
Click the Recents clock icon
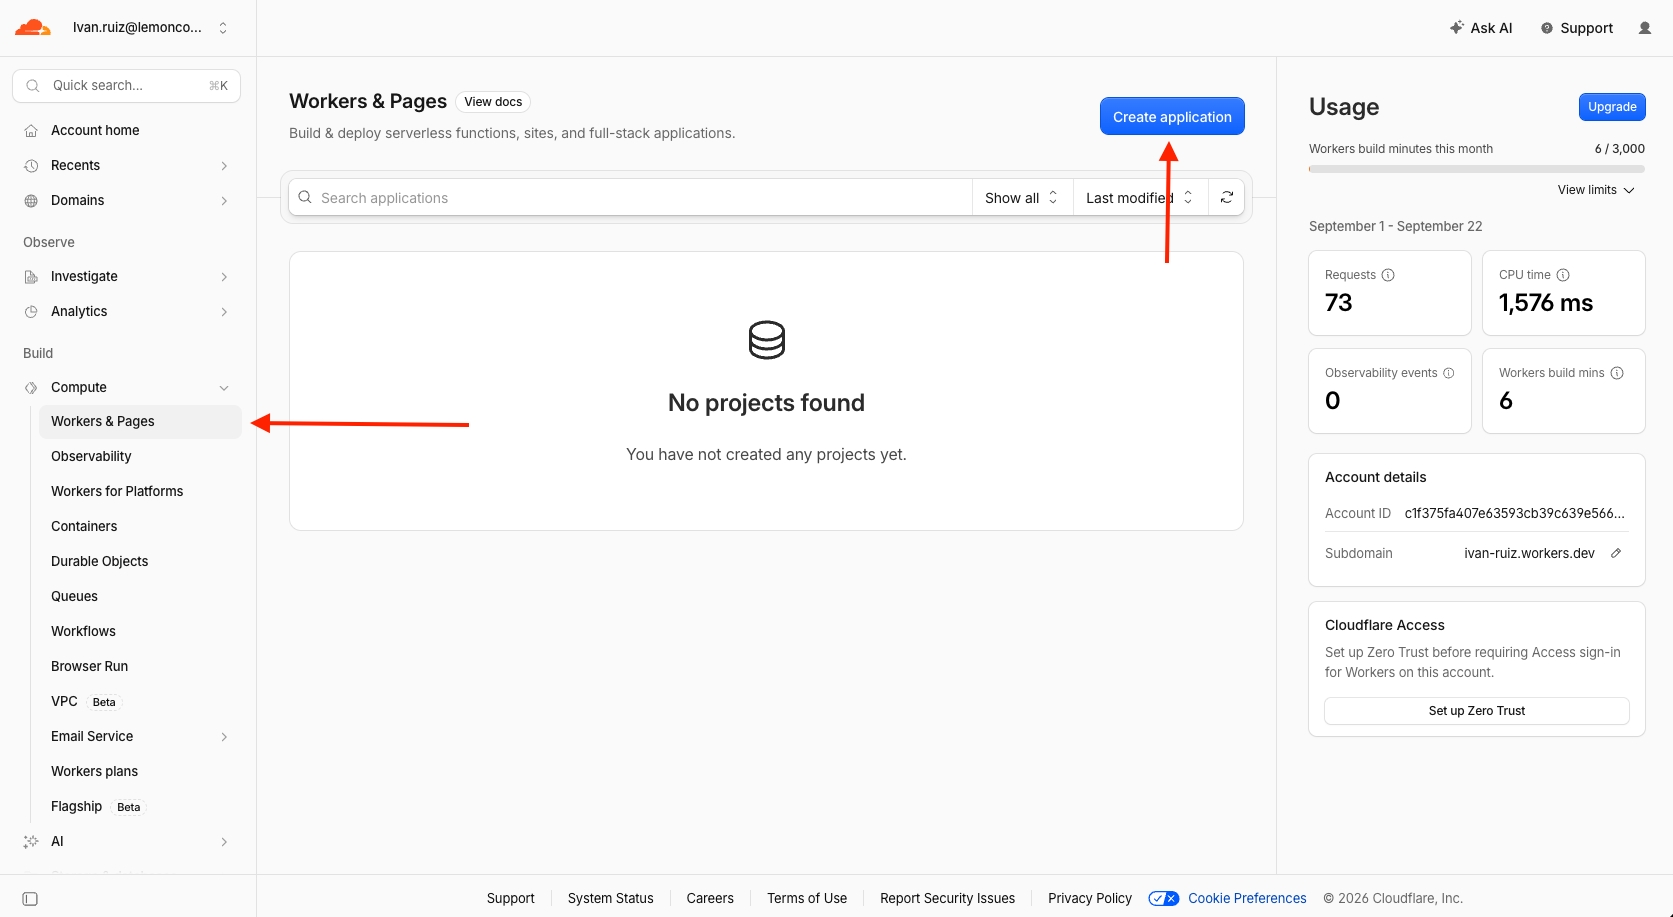(31, 165)
